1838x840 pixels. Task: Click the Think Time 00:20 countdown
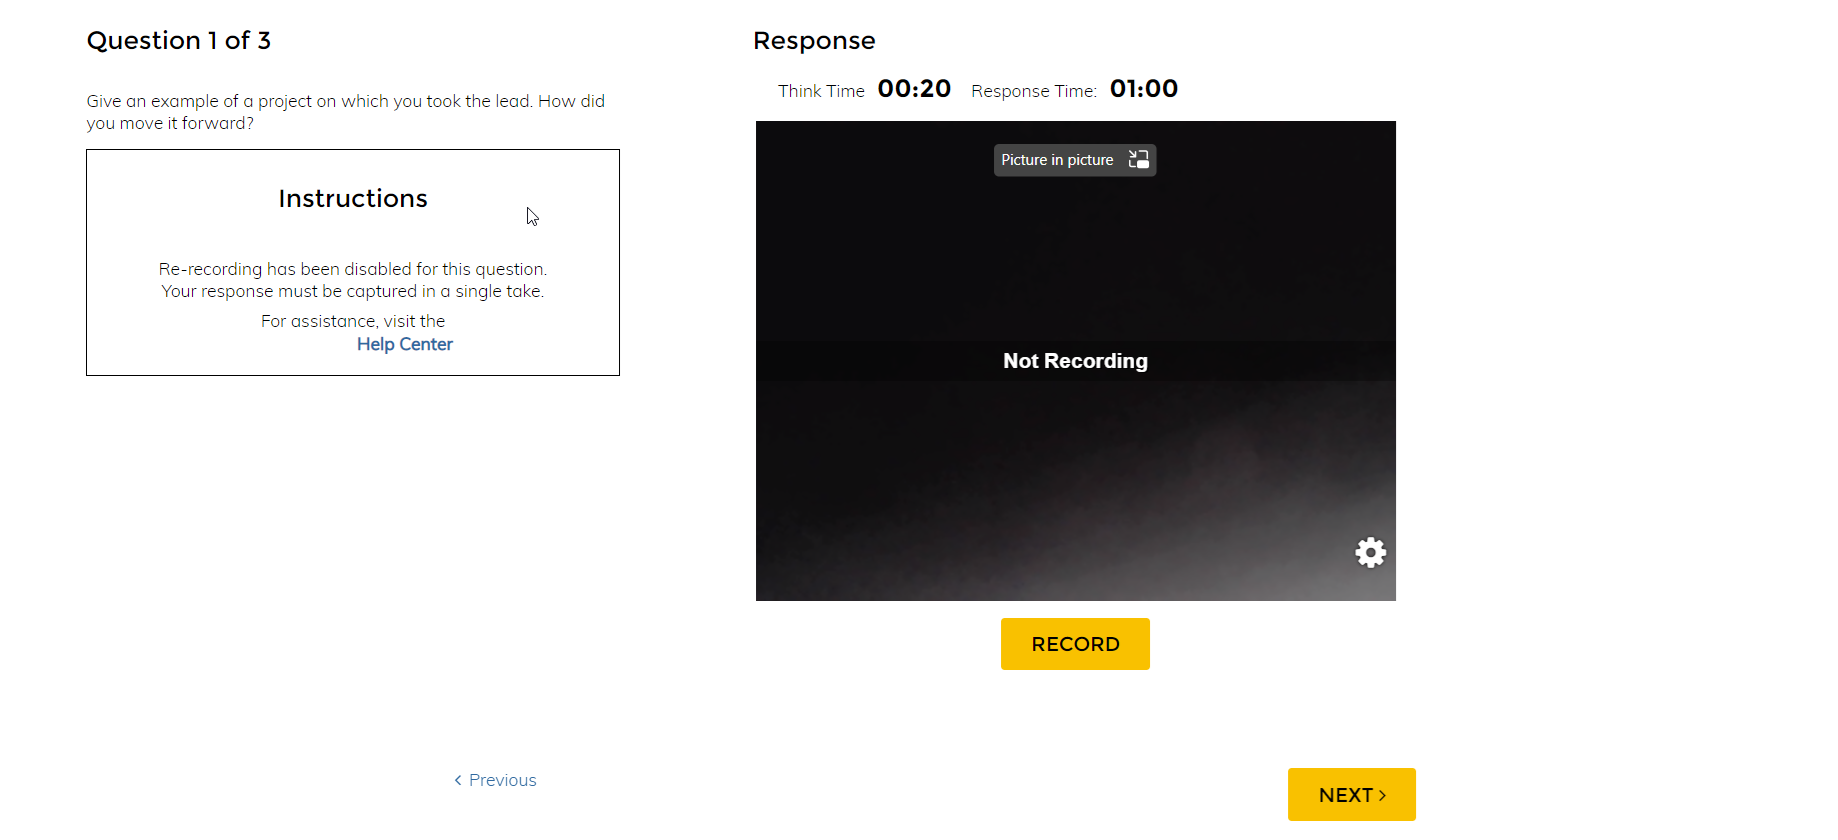tap(913, 89)
